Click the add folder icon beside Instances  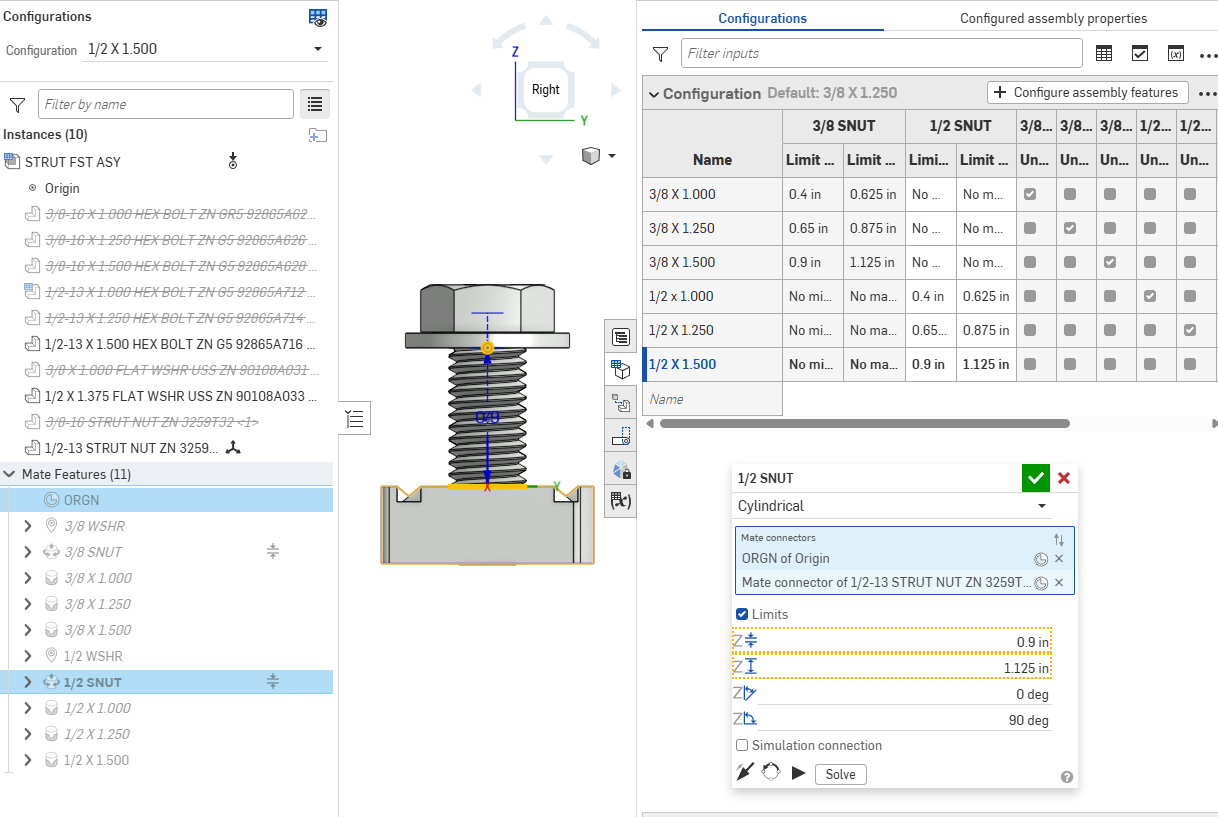point(318,135)
